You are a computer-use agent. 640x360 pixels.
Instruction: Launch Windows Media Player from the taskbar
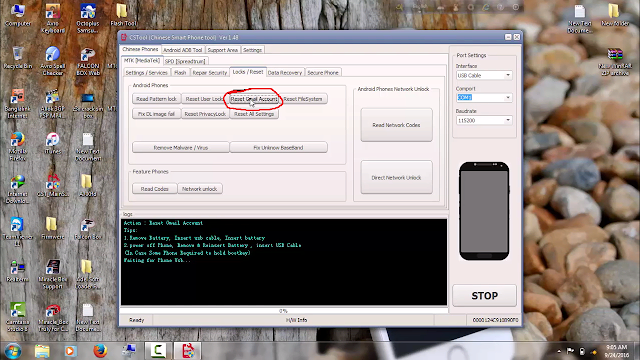70,351
